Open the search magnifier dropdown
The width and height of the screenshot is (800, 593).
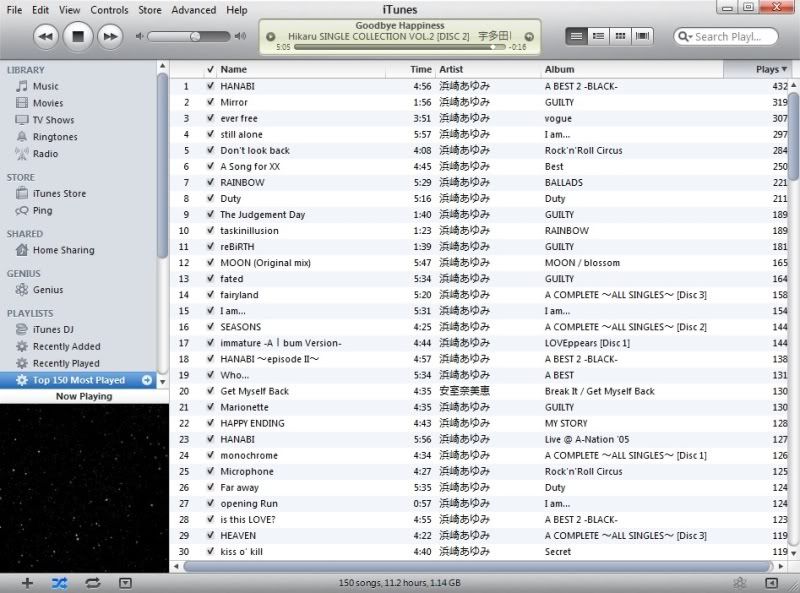(685, 37)
